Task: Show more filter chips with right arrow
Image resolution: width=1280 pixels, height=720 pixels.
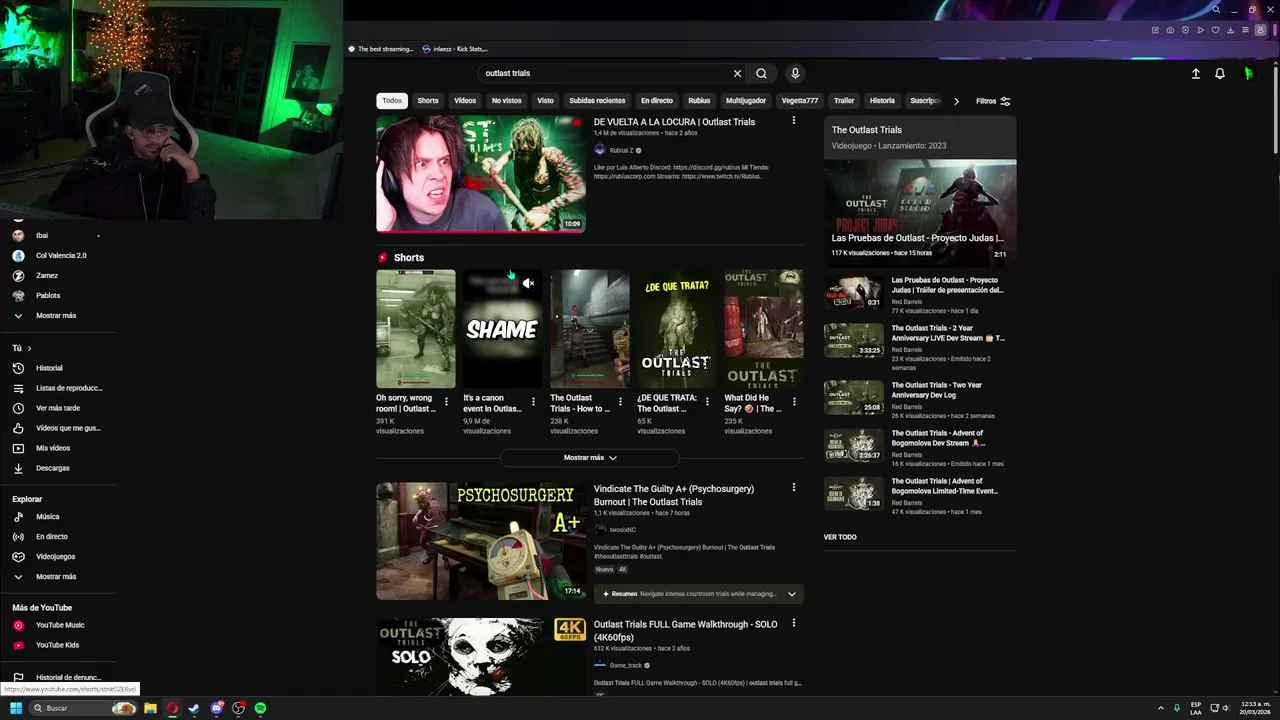Action: click(956, 101)
